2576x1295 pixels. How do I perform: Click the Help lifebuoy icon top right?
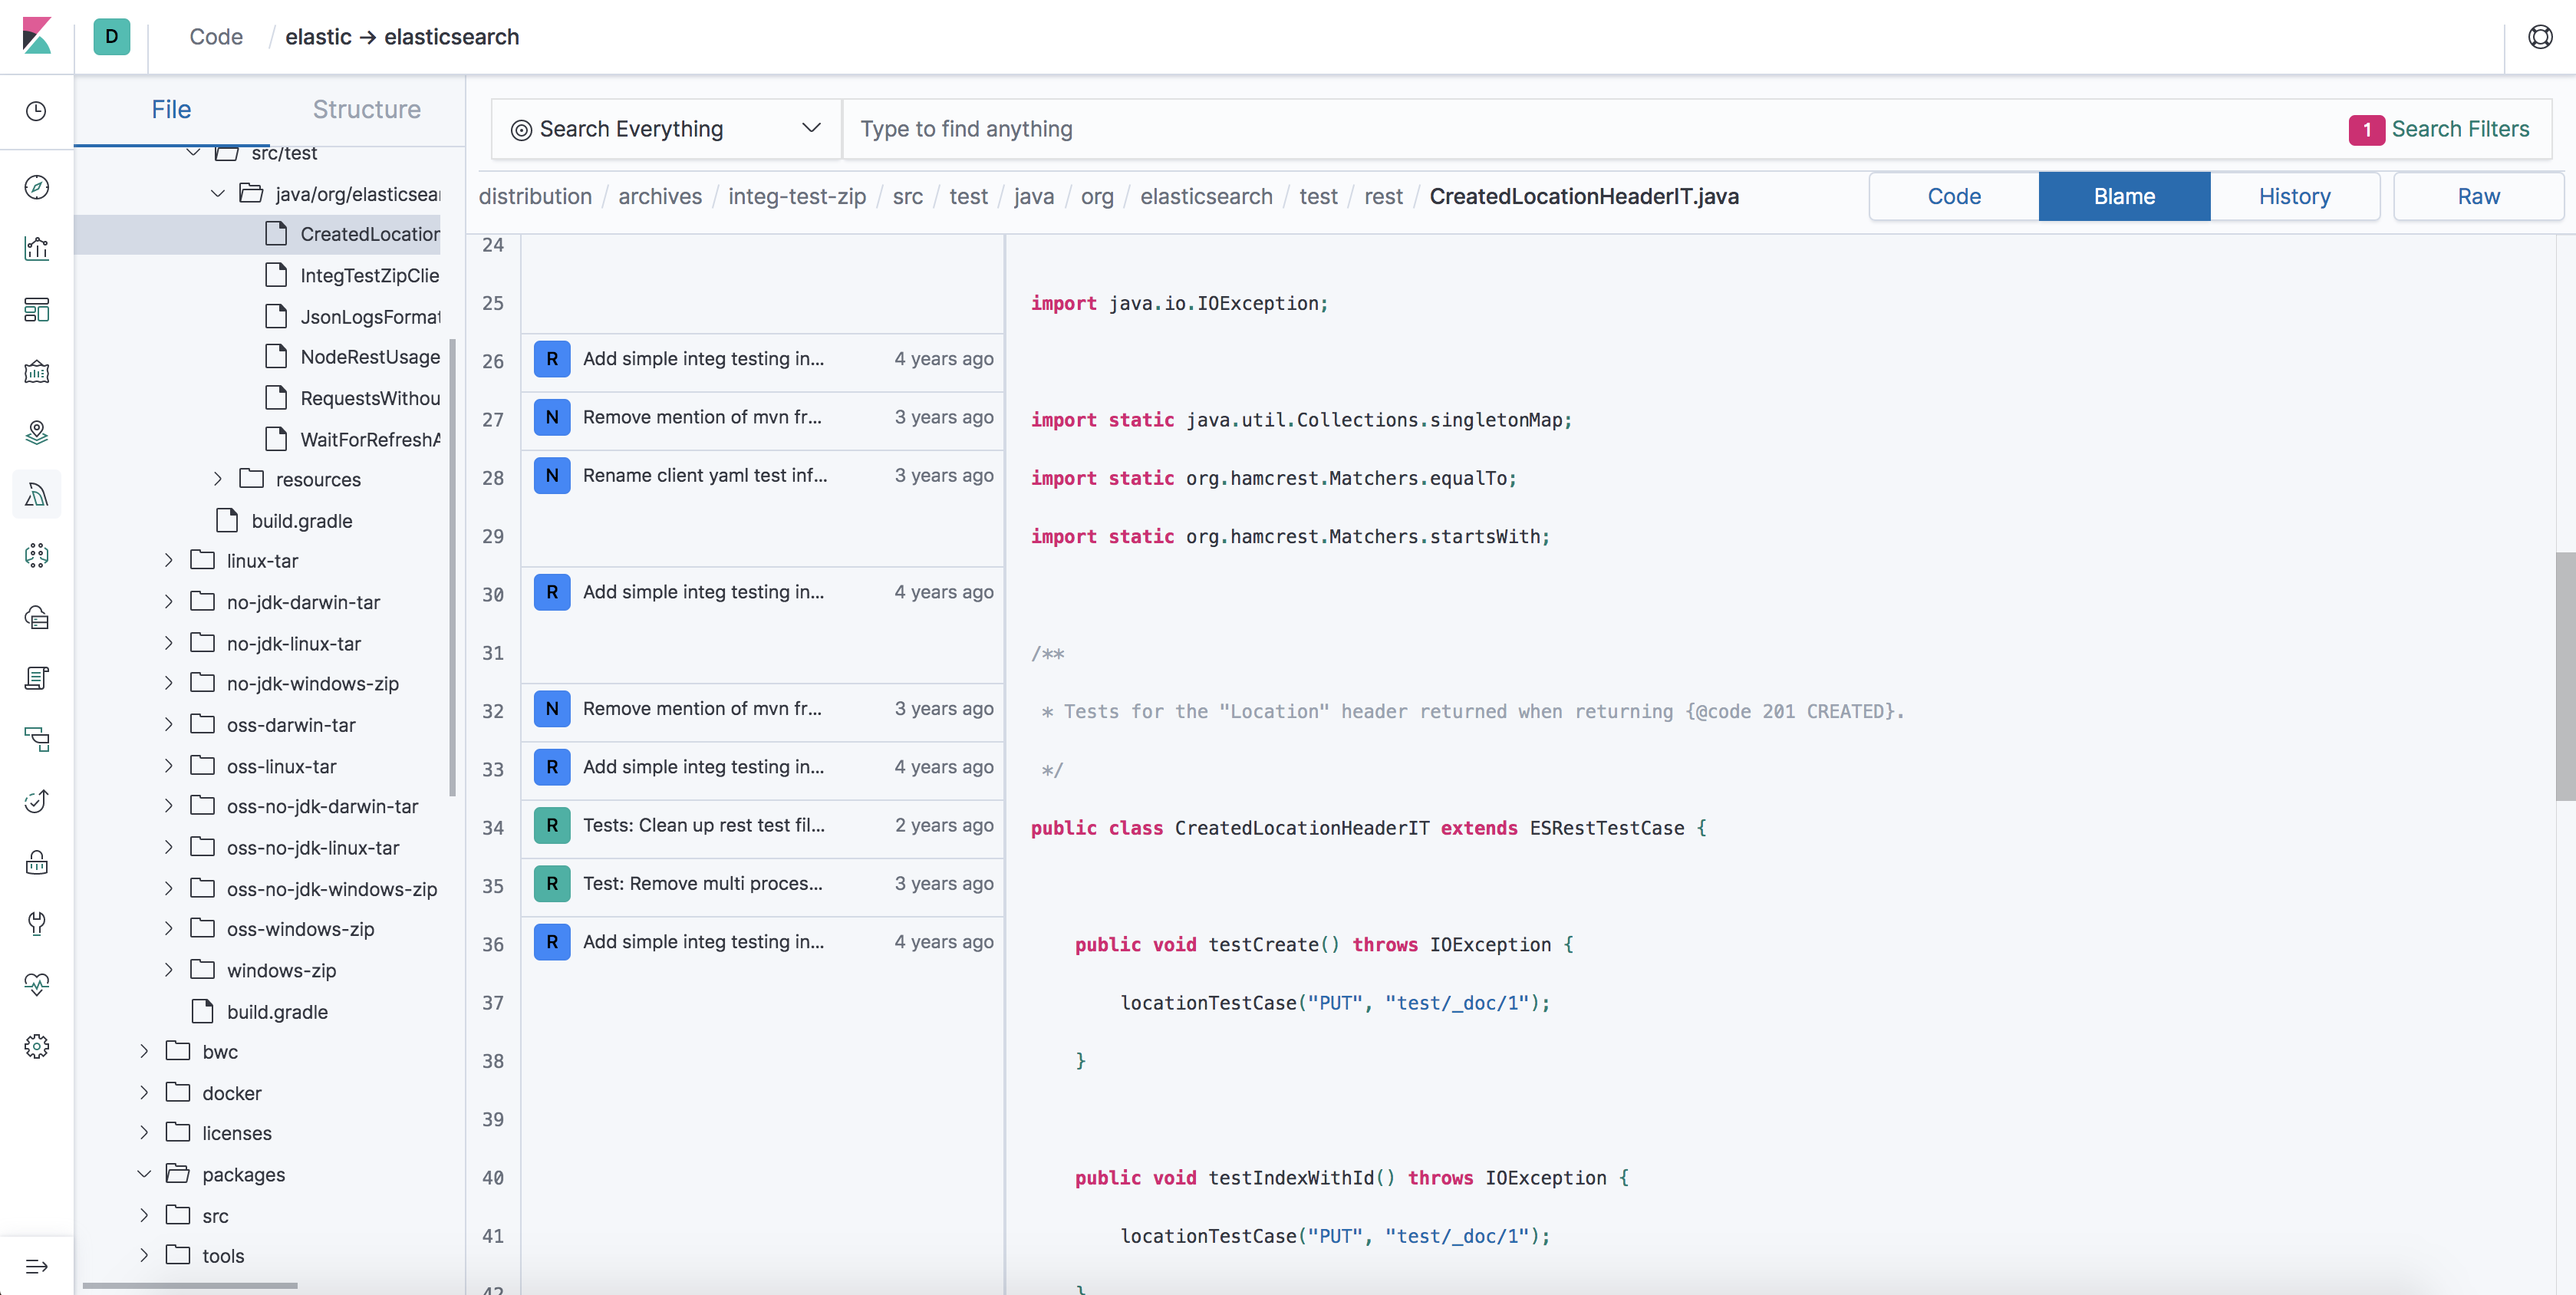(x=2540, y=37)
